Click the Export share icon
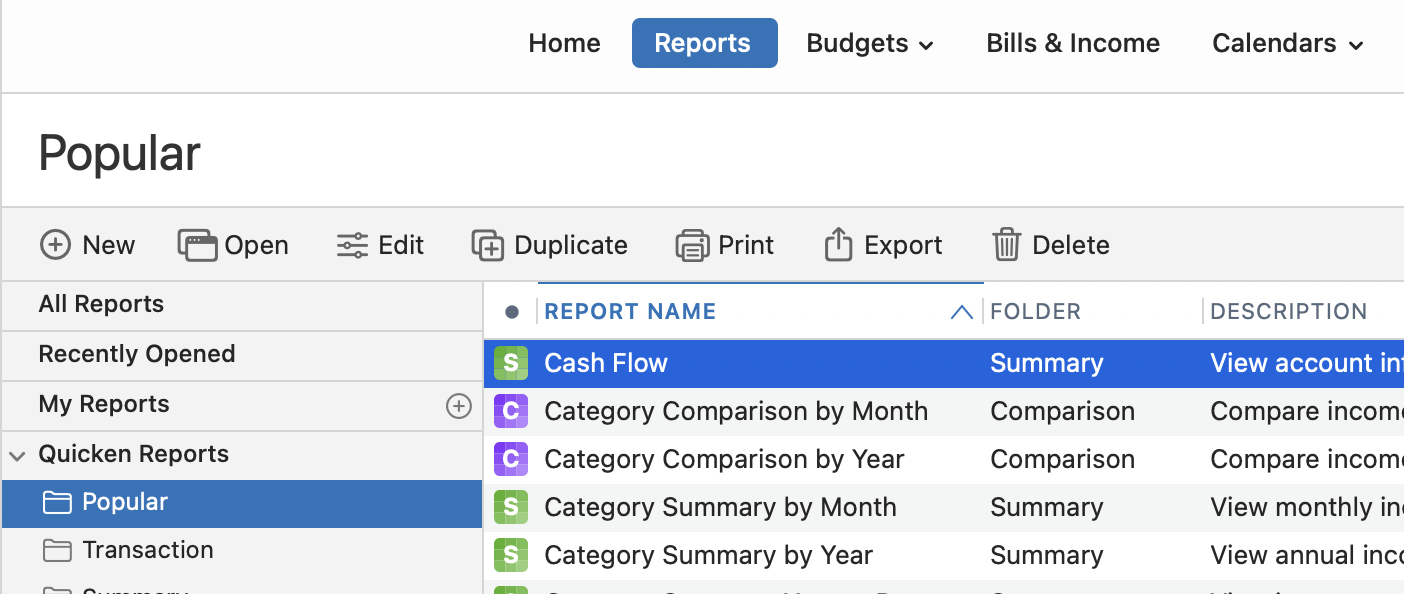 coord(838,245)
